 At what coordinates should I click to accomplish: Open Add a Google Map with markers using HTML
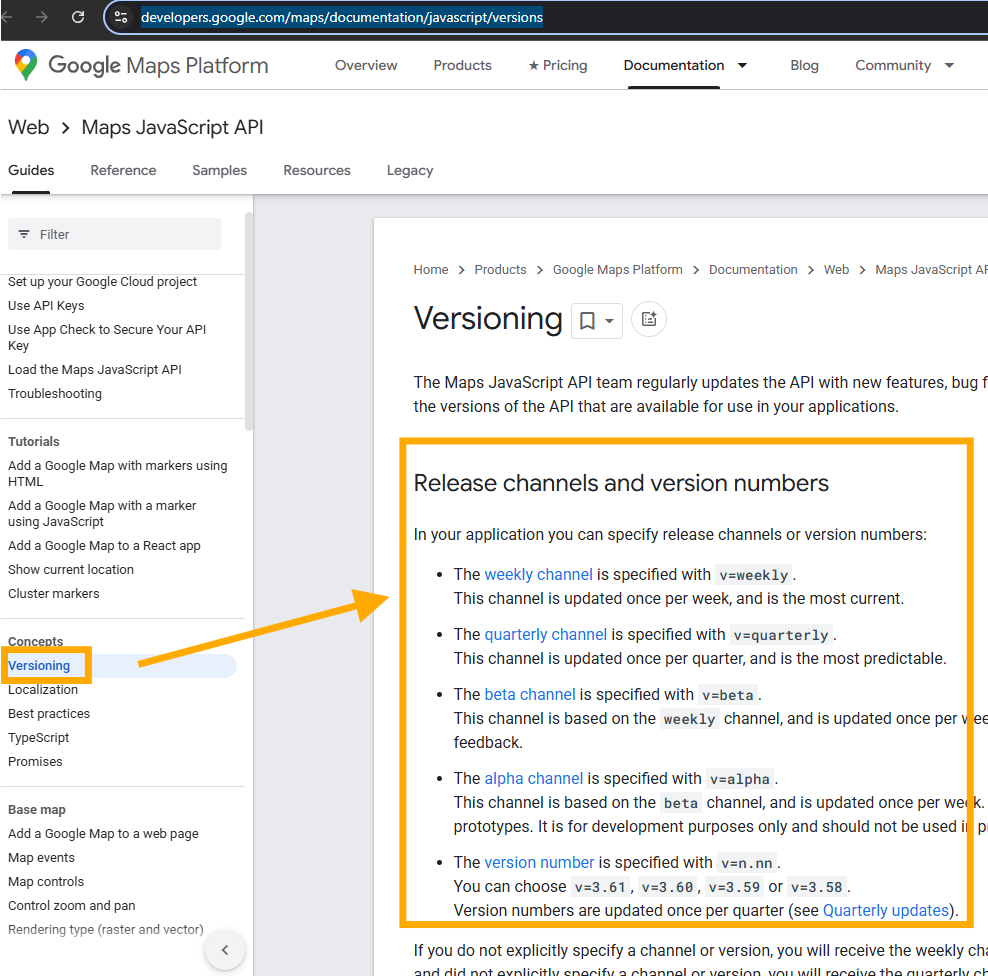pyautogui.click(x=118, y=474)
